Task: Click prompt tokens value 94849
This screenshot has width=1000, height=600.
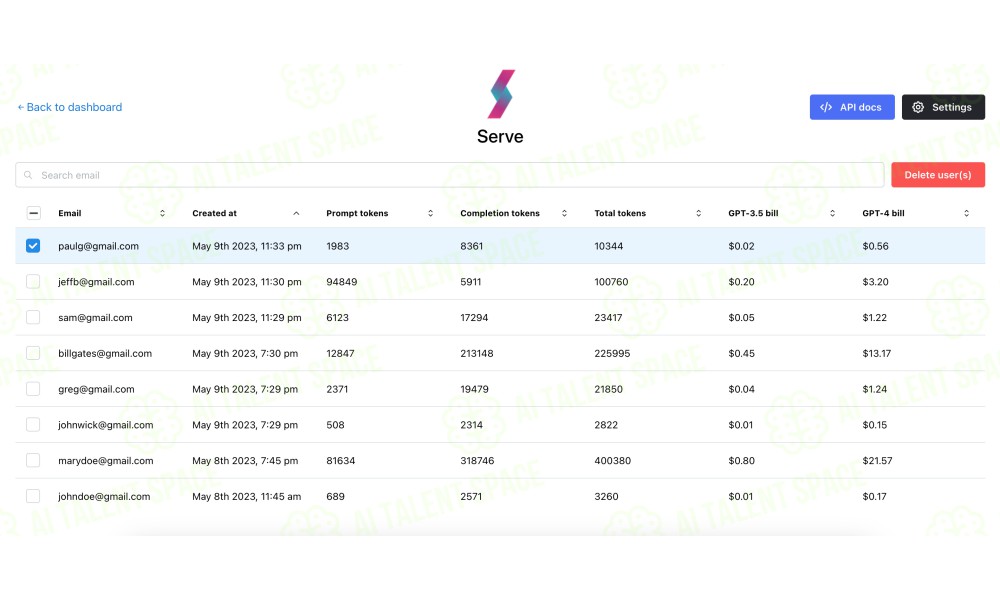Action: [x=342, y=282]
